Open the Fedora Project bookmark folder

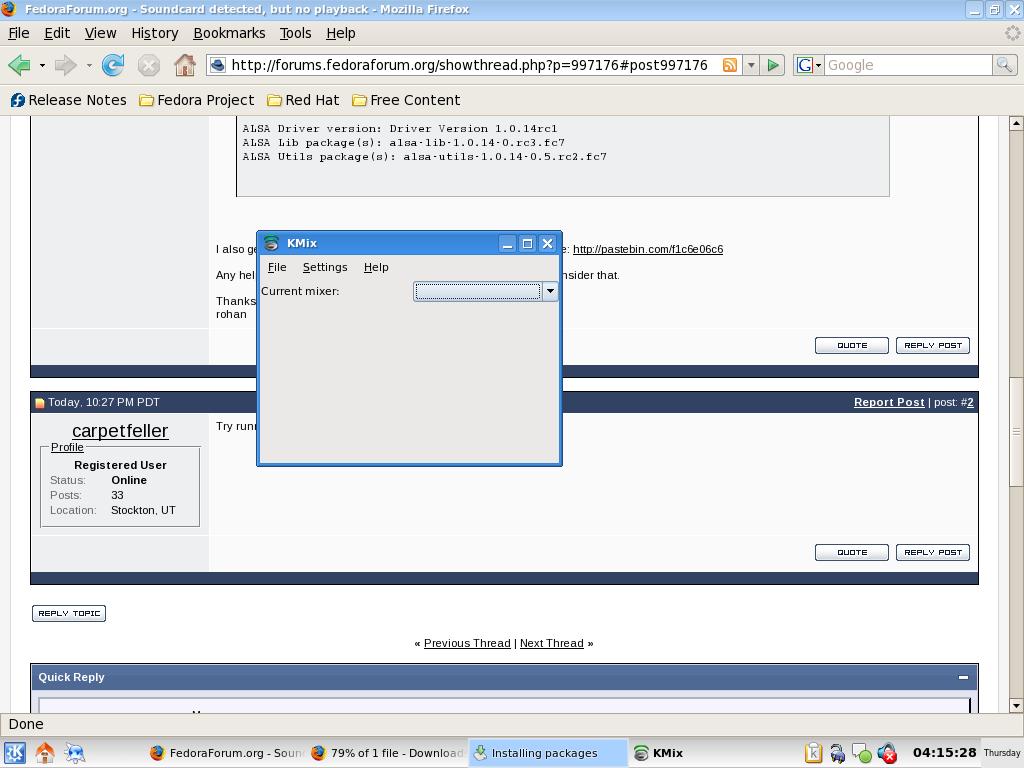tap(197, 100)
